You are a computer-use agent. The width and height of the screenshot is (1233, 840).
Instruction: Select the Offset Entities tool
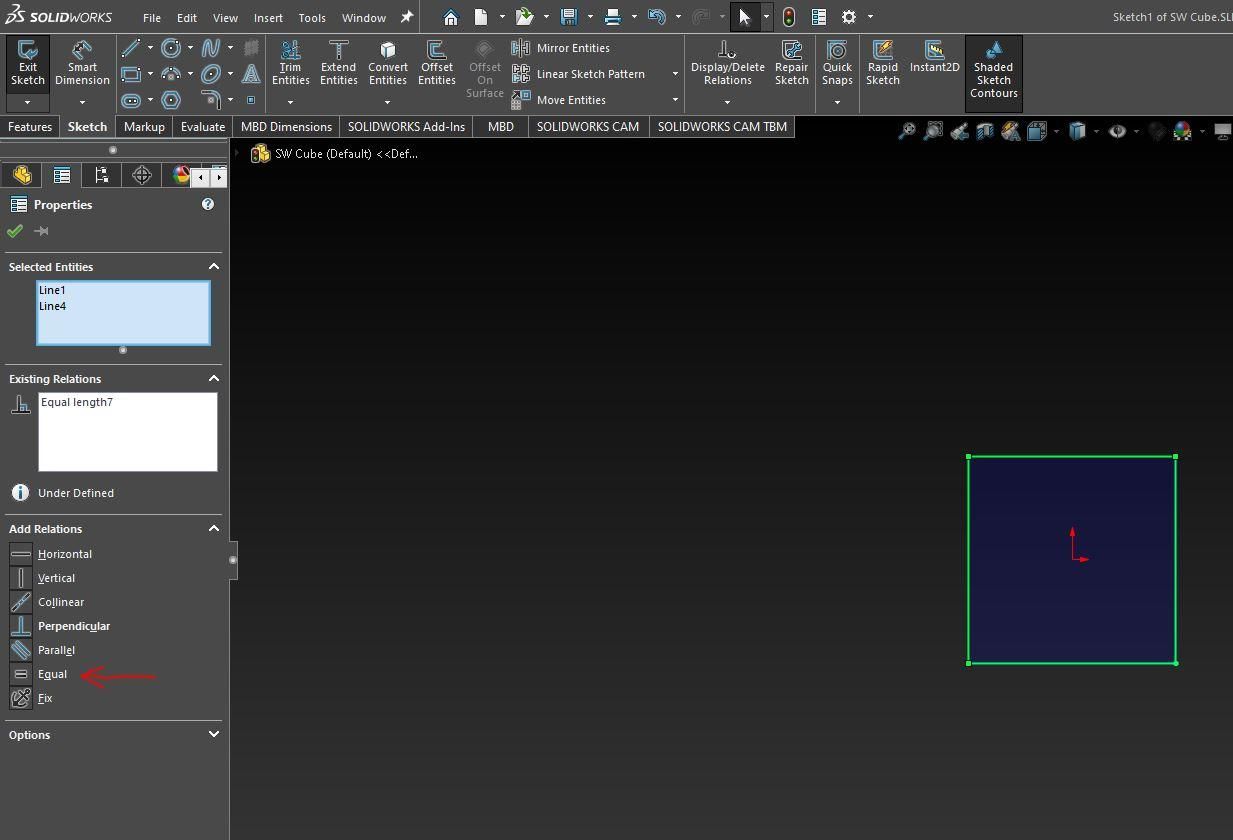[x=436, y=63]
